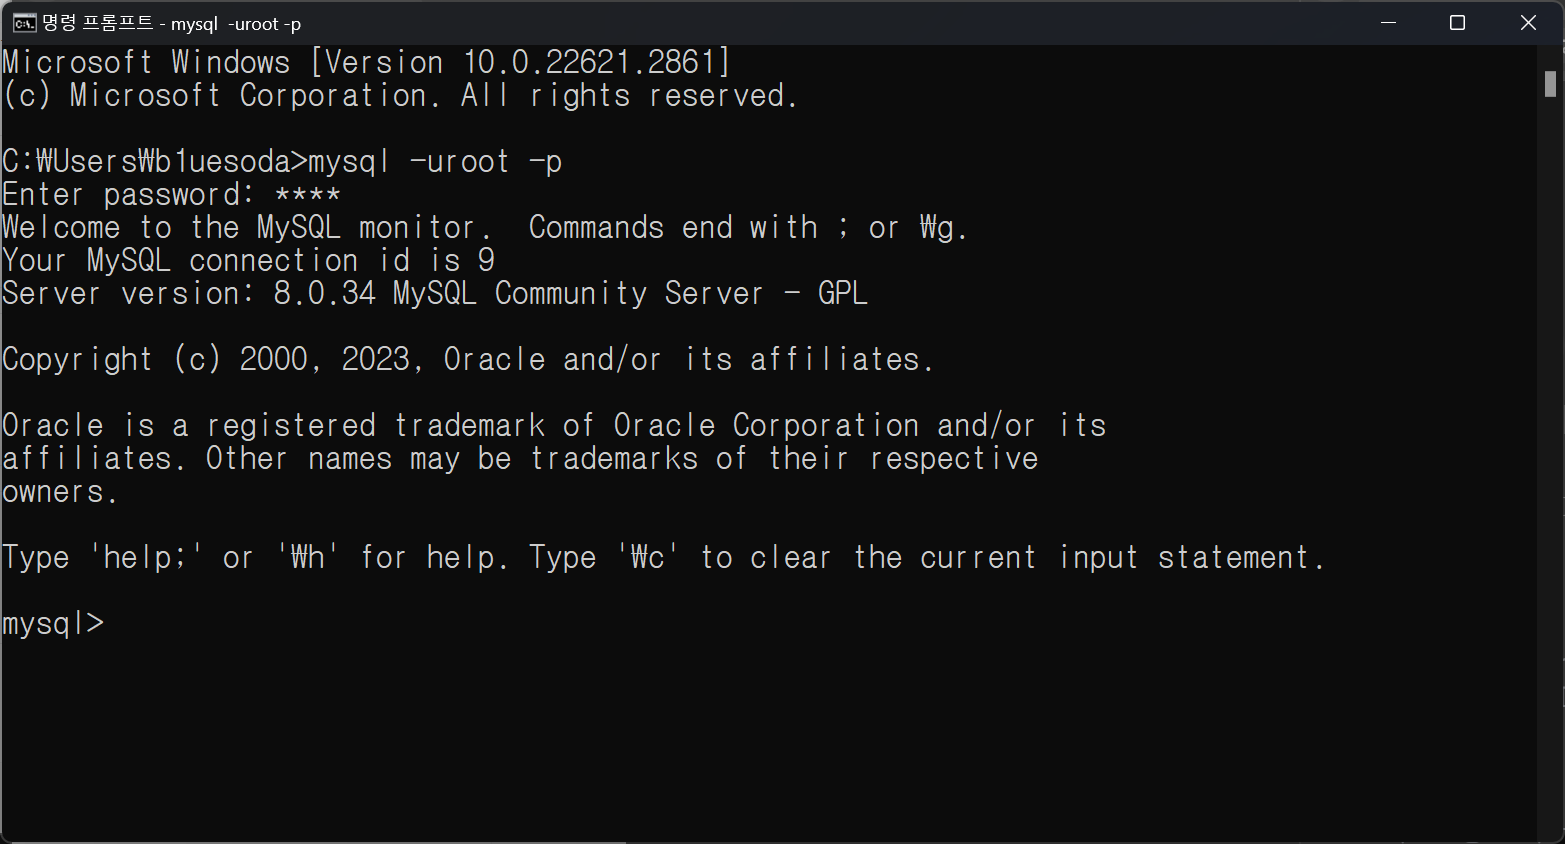Viewport: 1565px width, 844px height.
Task: Click 'Your MySQL connection id is 9' line
Action: pos(249,260)
